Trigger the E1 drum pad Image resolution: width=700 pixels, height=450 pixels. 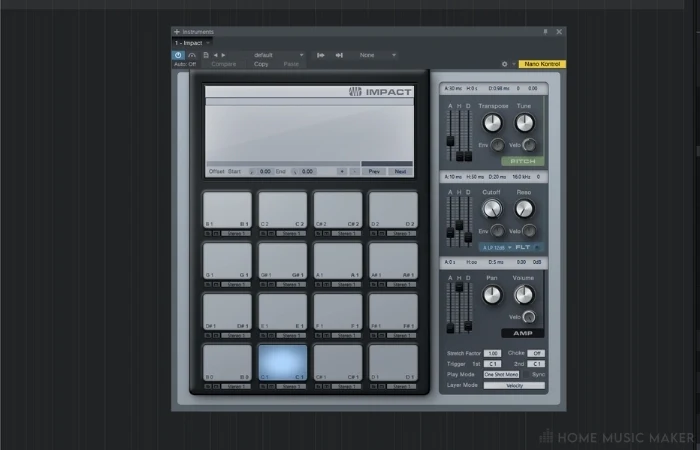coord(283,312)
